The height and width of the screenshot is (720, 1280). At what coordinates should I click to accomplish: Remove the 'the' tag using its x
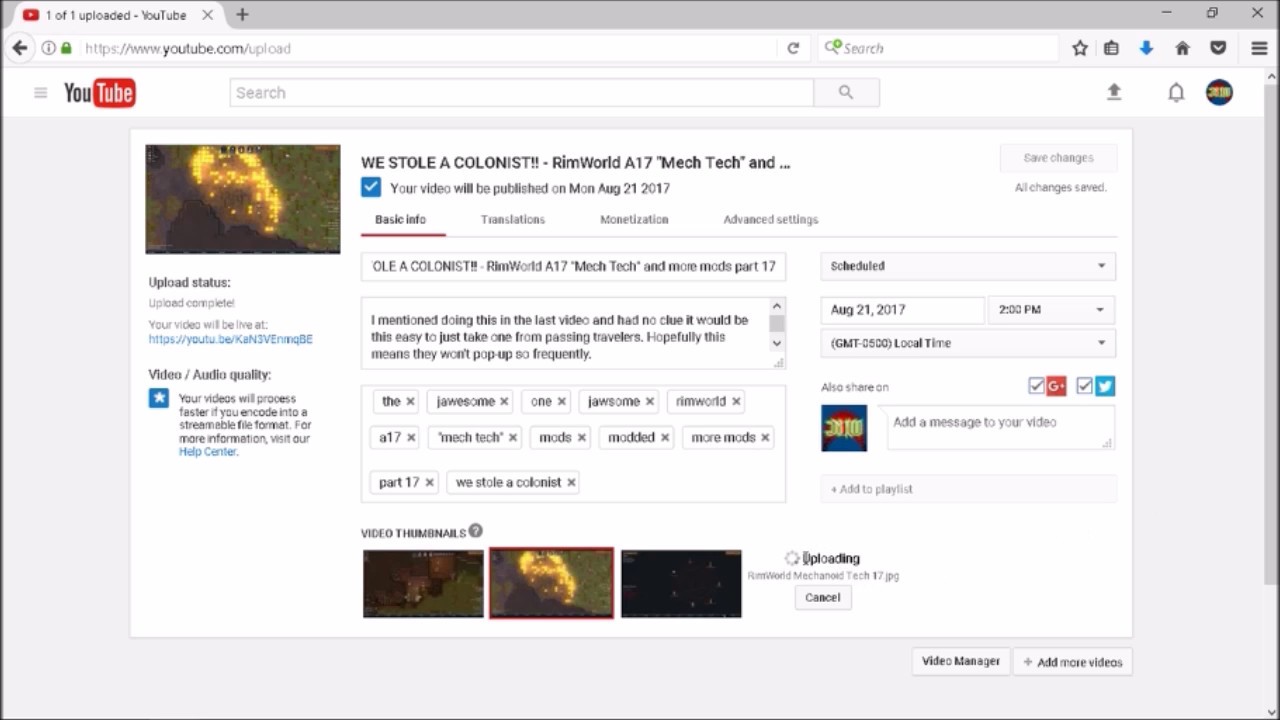tap(411, 402)
